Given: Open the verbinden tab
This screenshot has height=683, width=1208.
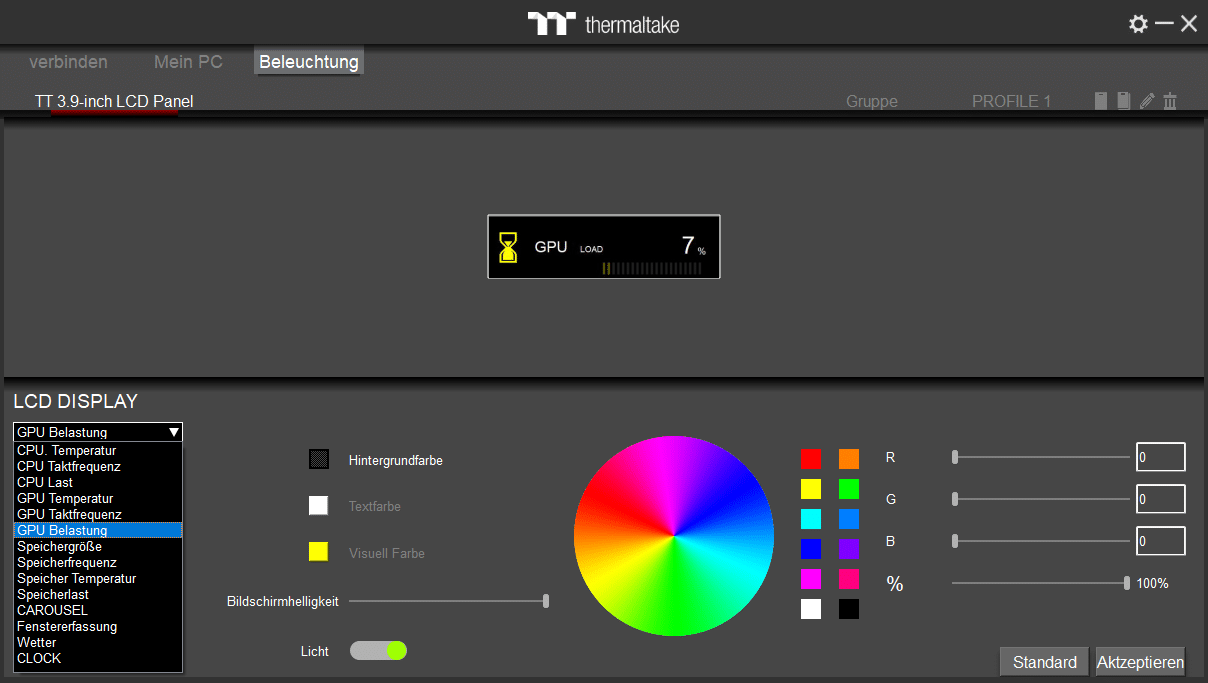Looking at the screenshot, I should coord(68,62).
